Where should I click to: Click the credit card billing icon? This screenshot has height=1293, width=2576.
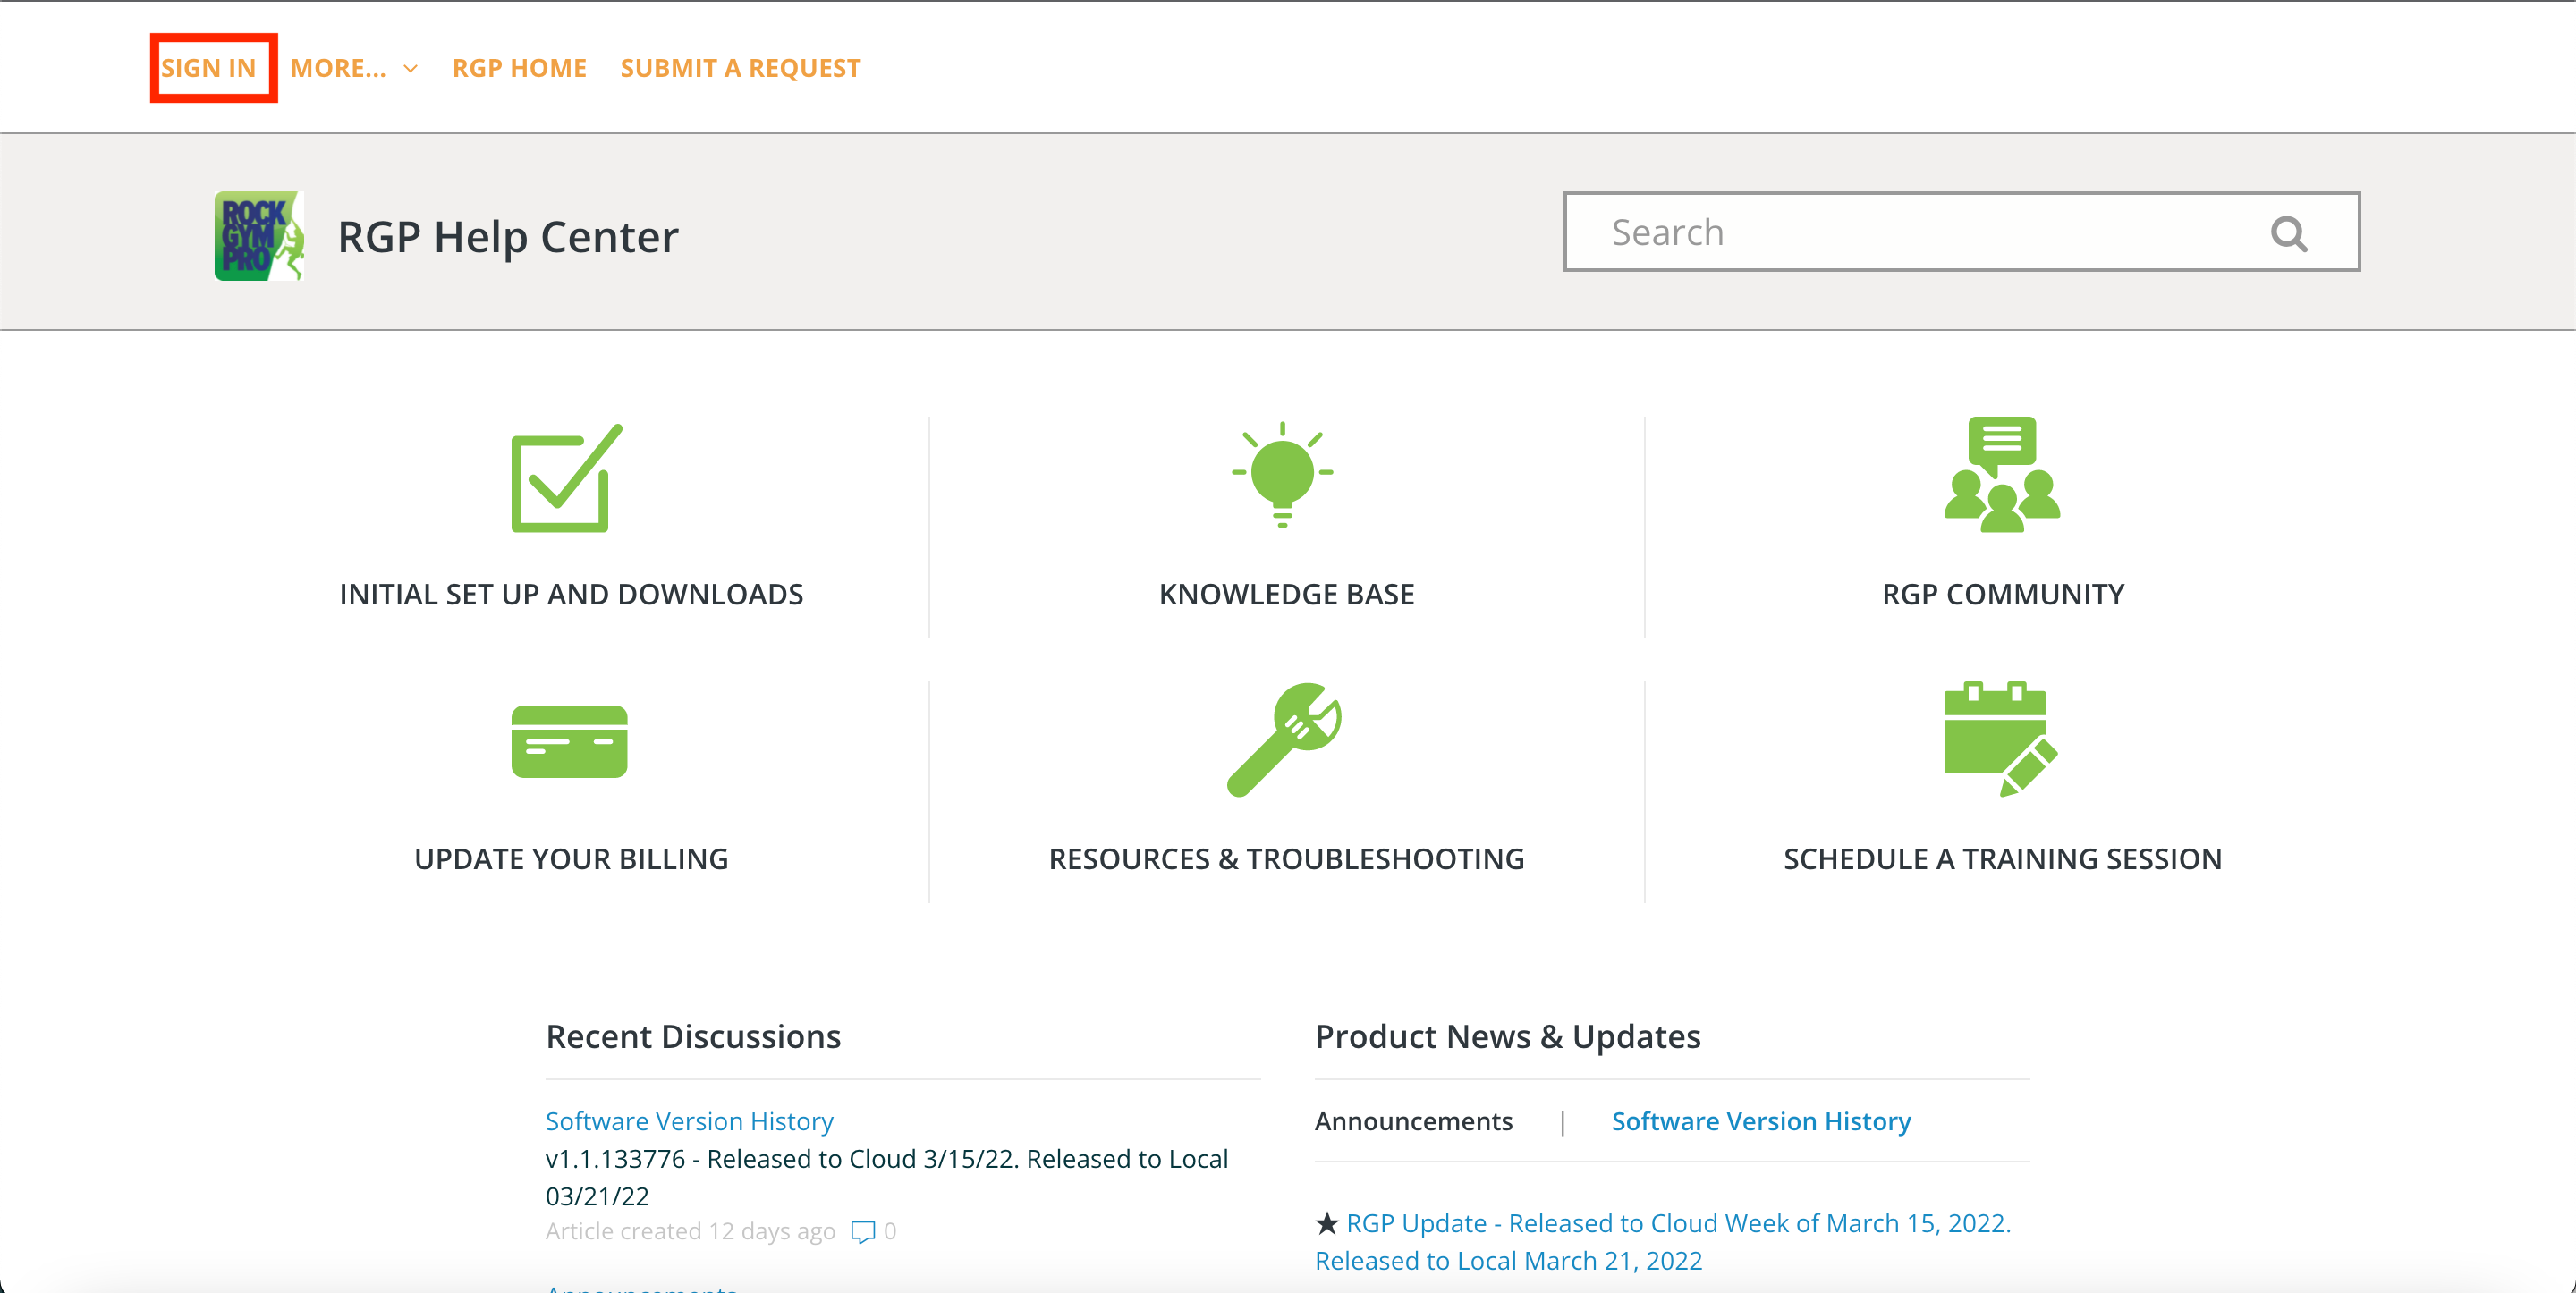[x=569, y=741]
